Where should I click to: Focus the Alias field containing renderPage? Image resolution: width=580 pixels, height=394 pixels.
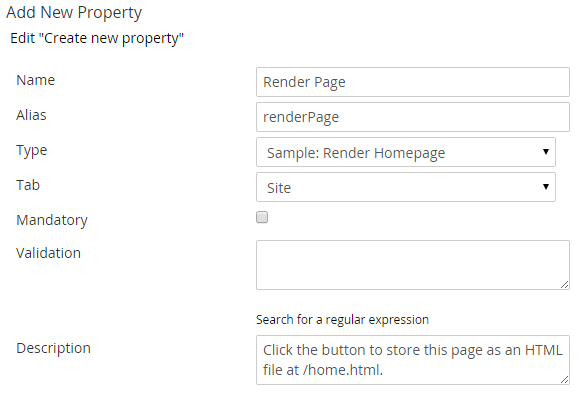pos(413,117)
